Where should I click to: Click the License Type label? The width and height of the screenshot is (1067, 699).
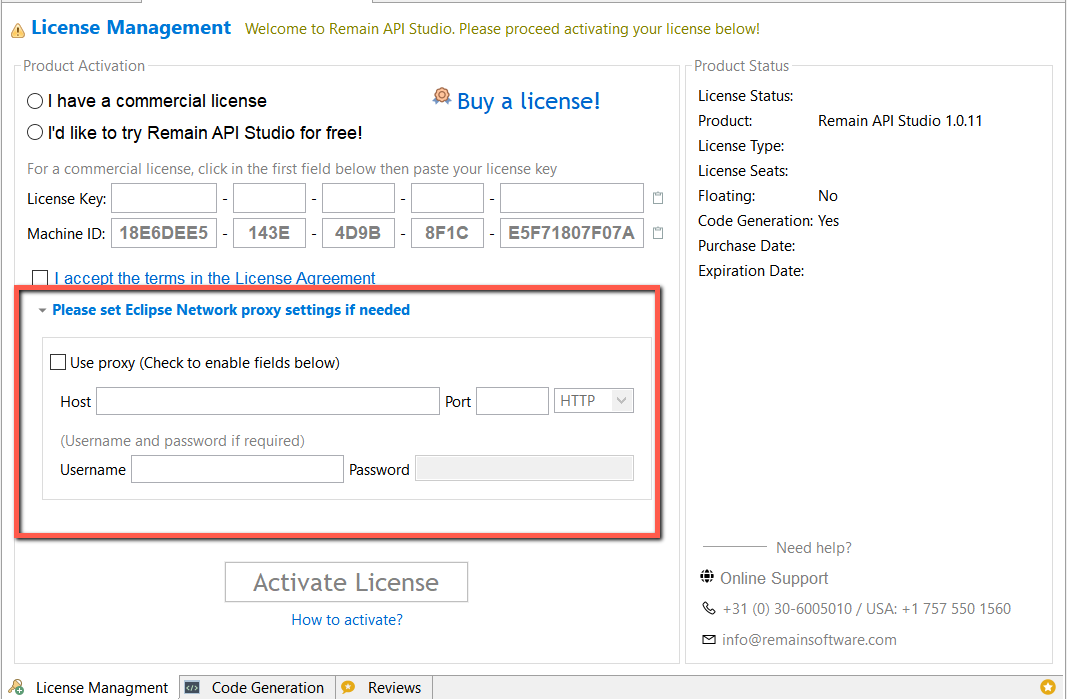pos(741,146)
